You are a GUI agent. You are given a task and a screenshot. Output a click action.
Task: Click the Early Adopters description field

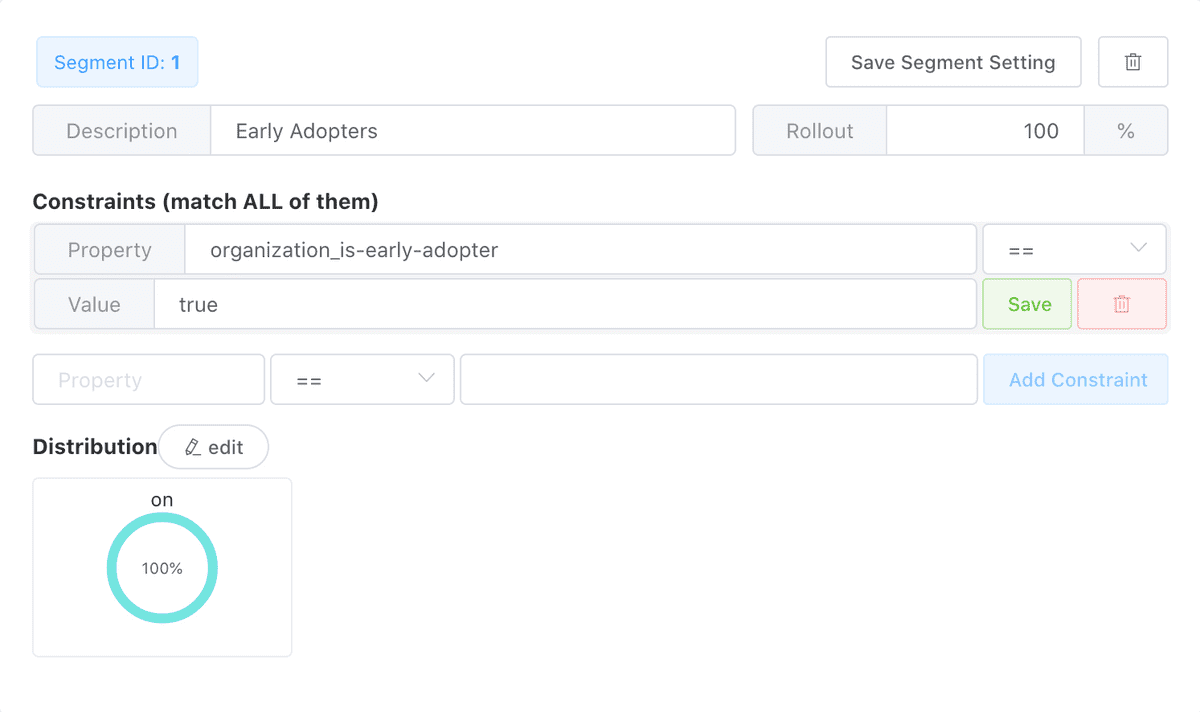point(473,131)
